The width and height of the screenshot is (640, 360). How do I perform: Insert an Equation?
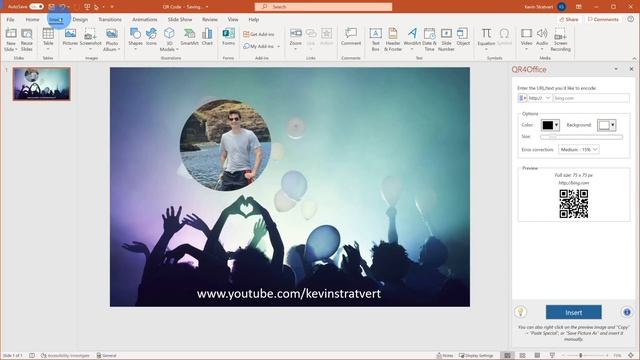(486, 39)
